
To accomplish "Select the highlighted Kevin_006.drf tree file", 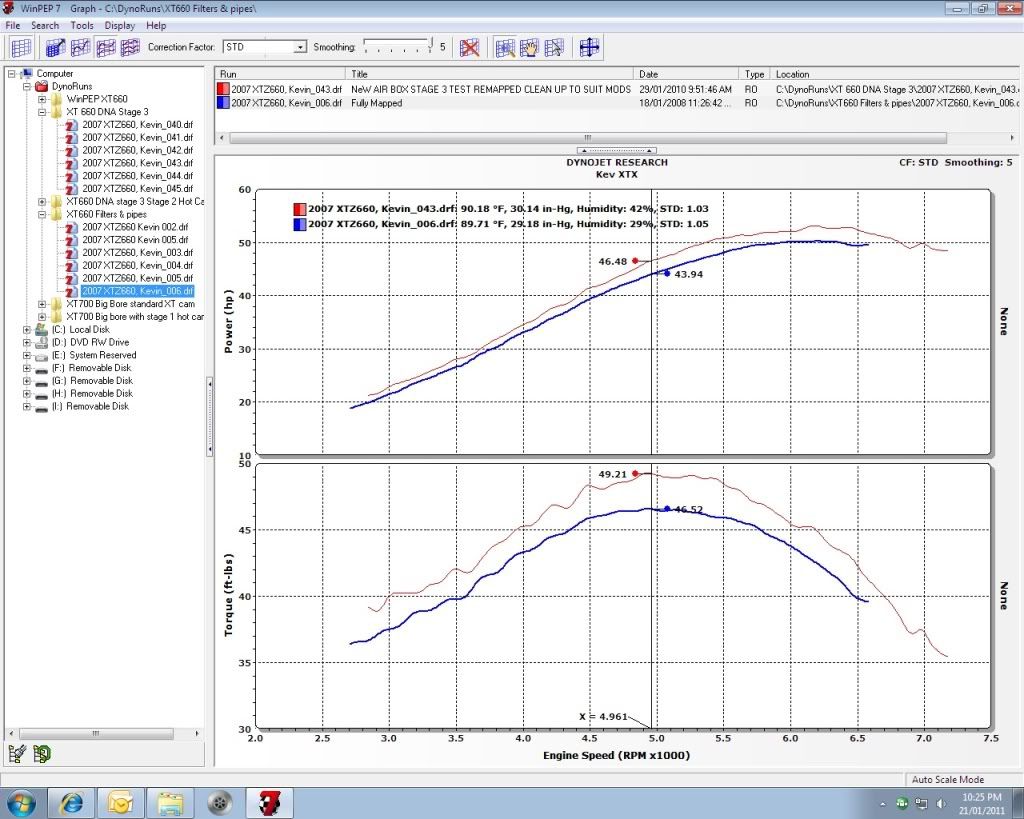I will 137,291.
